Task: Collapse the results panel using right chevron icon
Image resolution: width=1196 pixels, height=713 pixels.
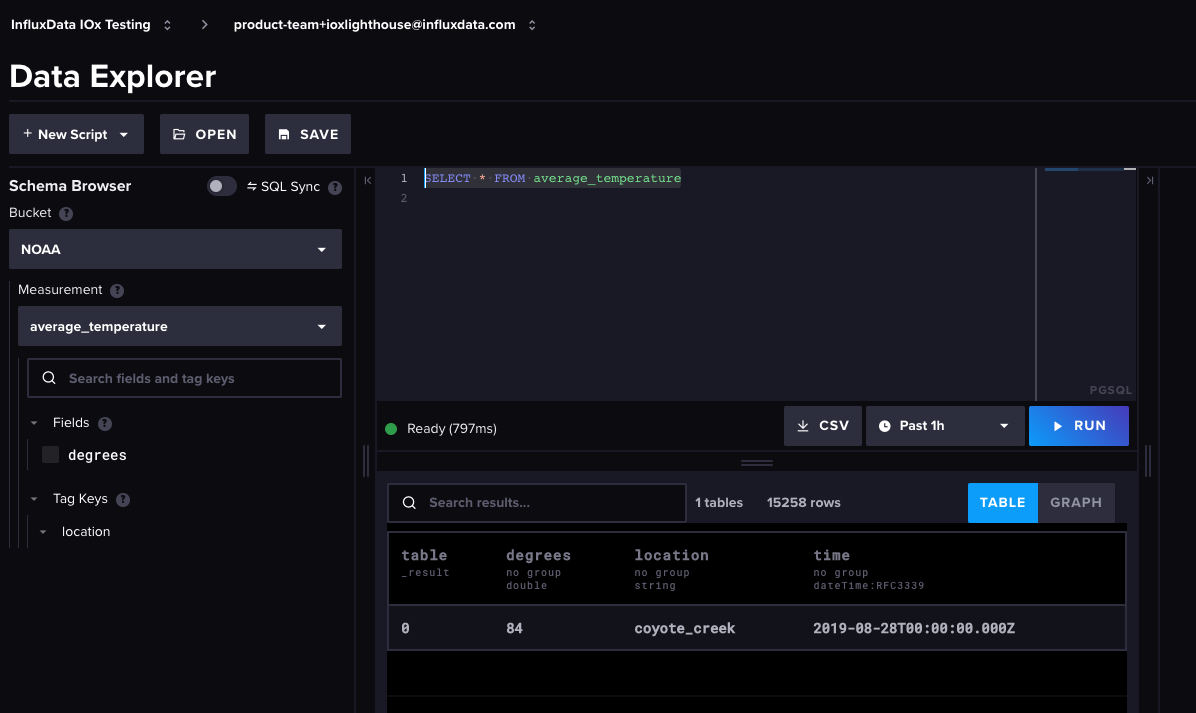Action: tap(1149, 179)
